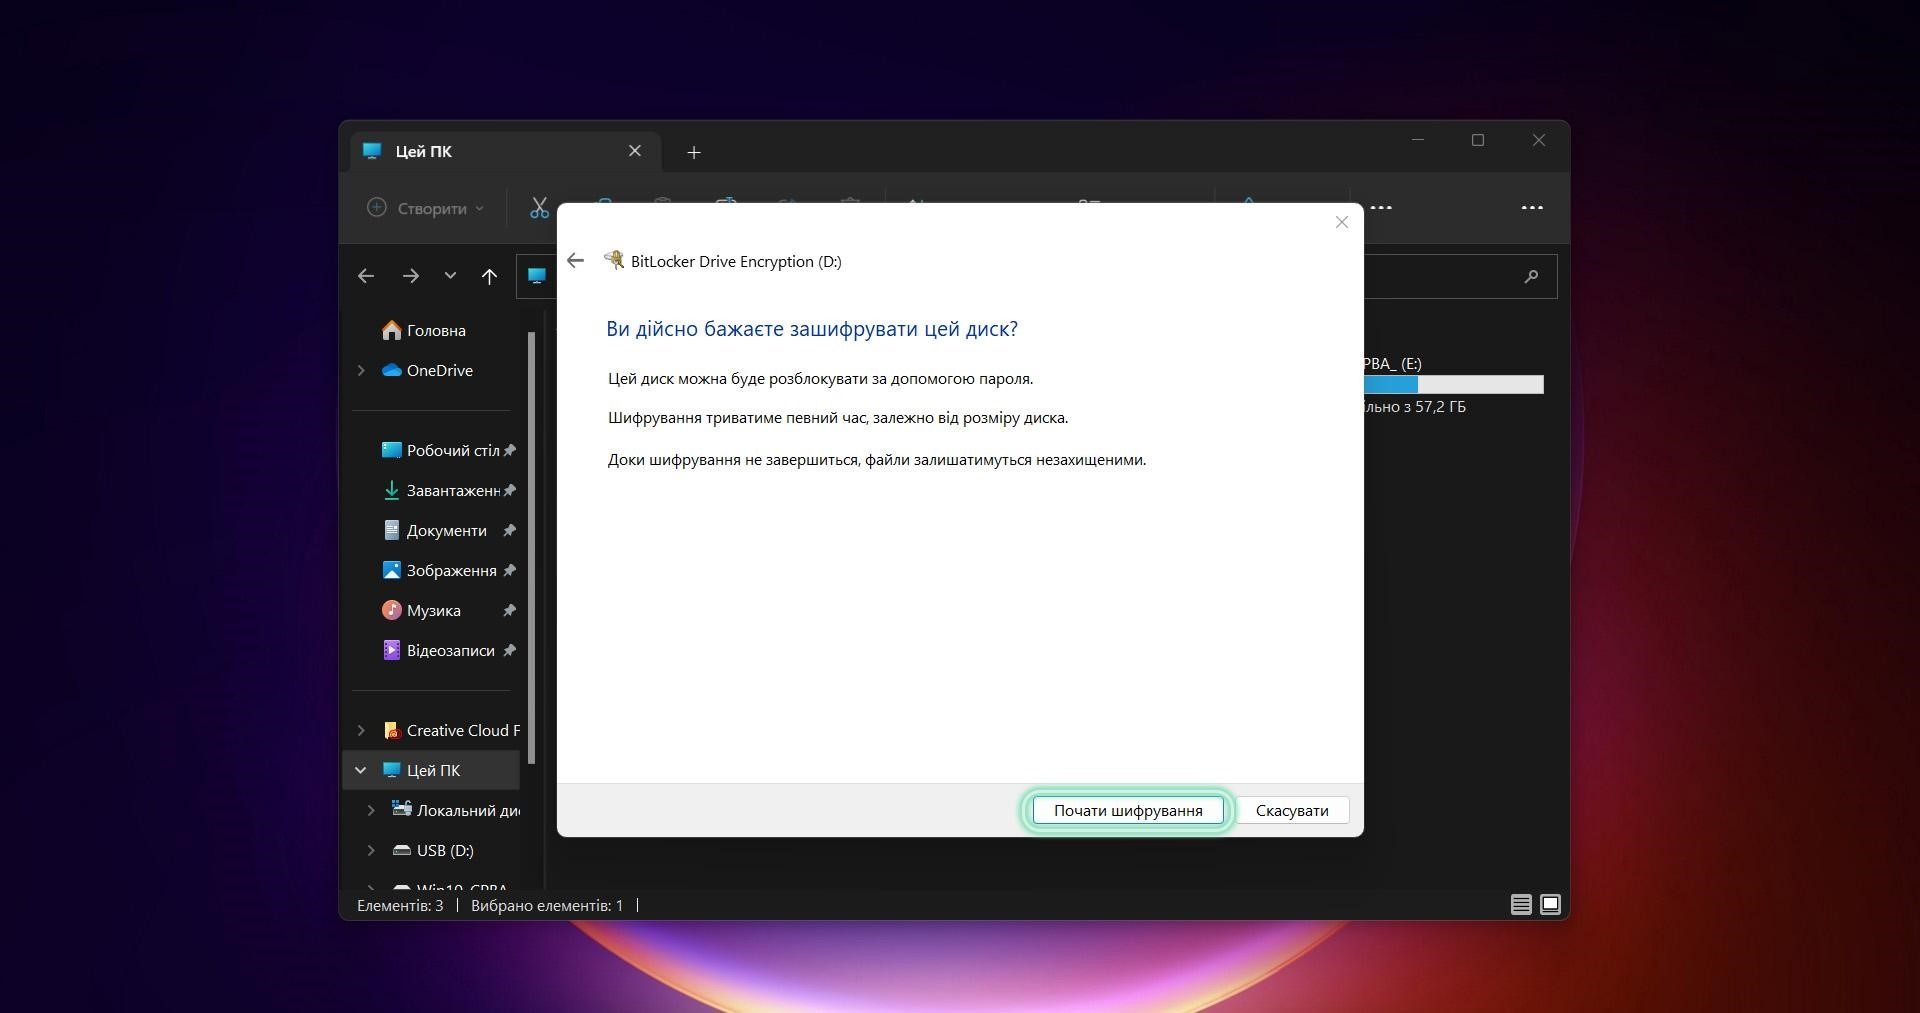
Task: Collapse the Цей ПК tree node
Action: 361,770
